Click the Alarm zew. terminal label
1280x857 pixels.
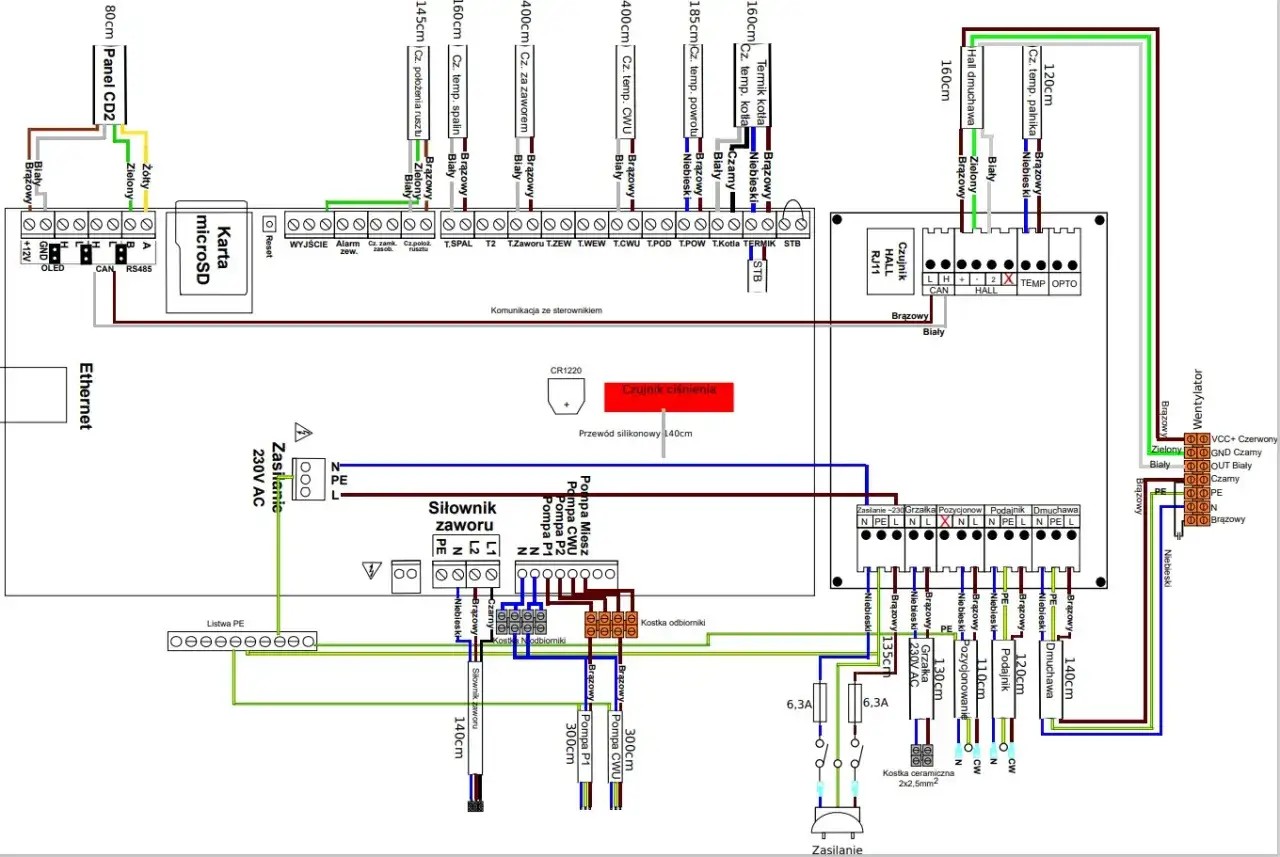pos(350,246)
